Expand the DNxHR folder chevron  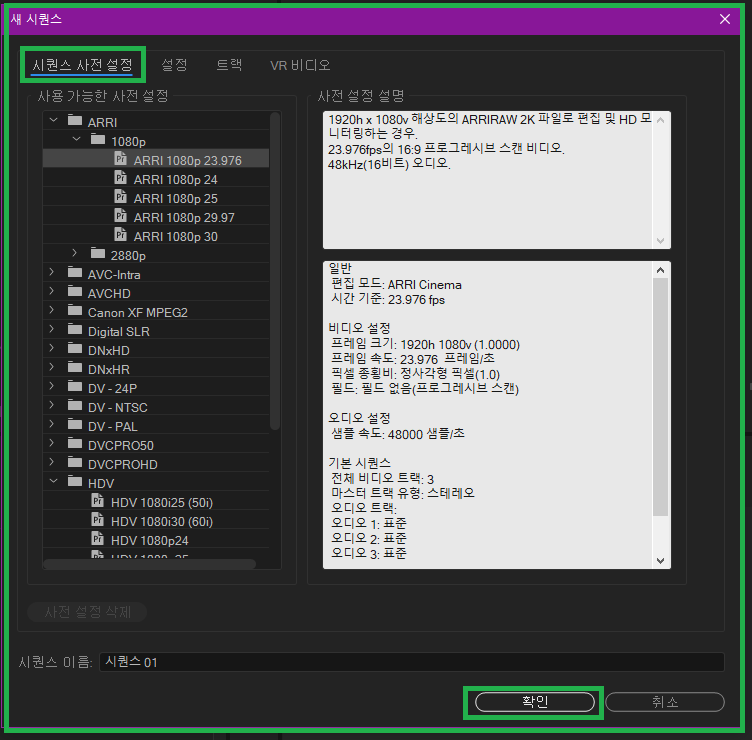pos(51,367)
